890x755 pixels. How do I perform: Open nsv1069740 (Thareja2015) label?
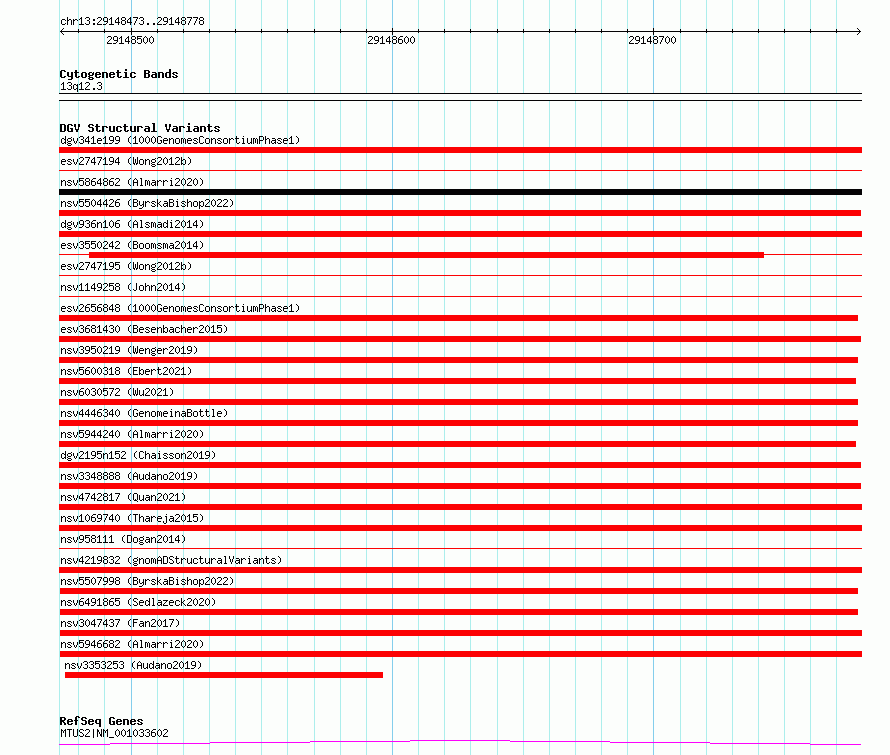pyautogui.click(x=132, y=518)
